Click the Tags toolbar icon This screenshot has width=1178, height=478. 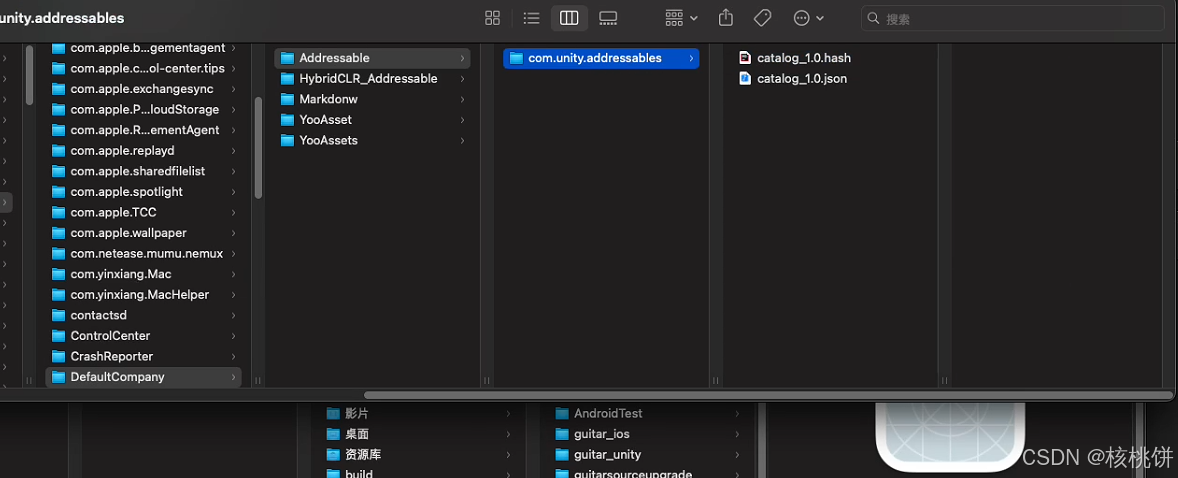(763, 18)
